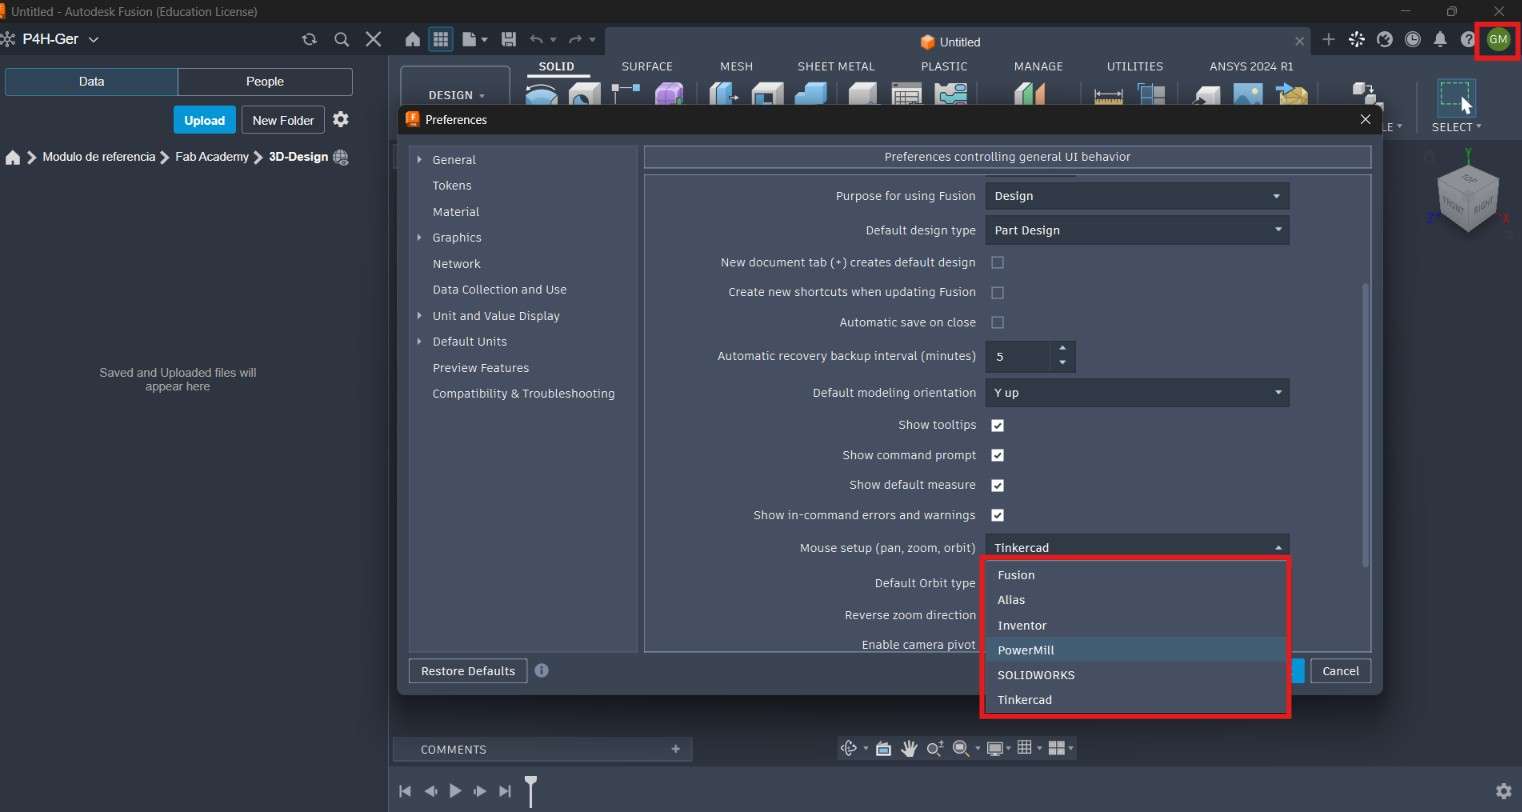The image size is (1522, 812).
Task: Increase the recovery backup interval with up arrow
Action: click(1062, 349)
